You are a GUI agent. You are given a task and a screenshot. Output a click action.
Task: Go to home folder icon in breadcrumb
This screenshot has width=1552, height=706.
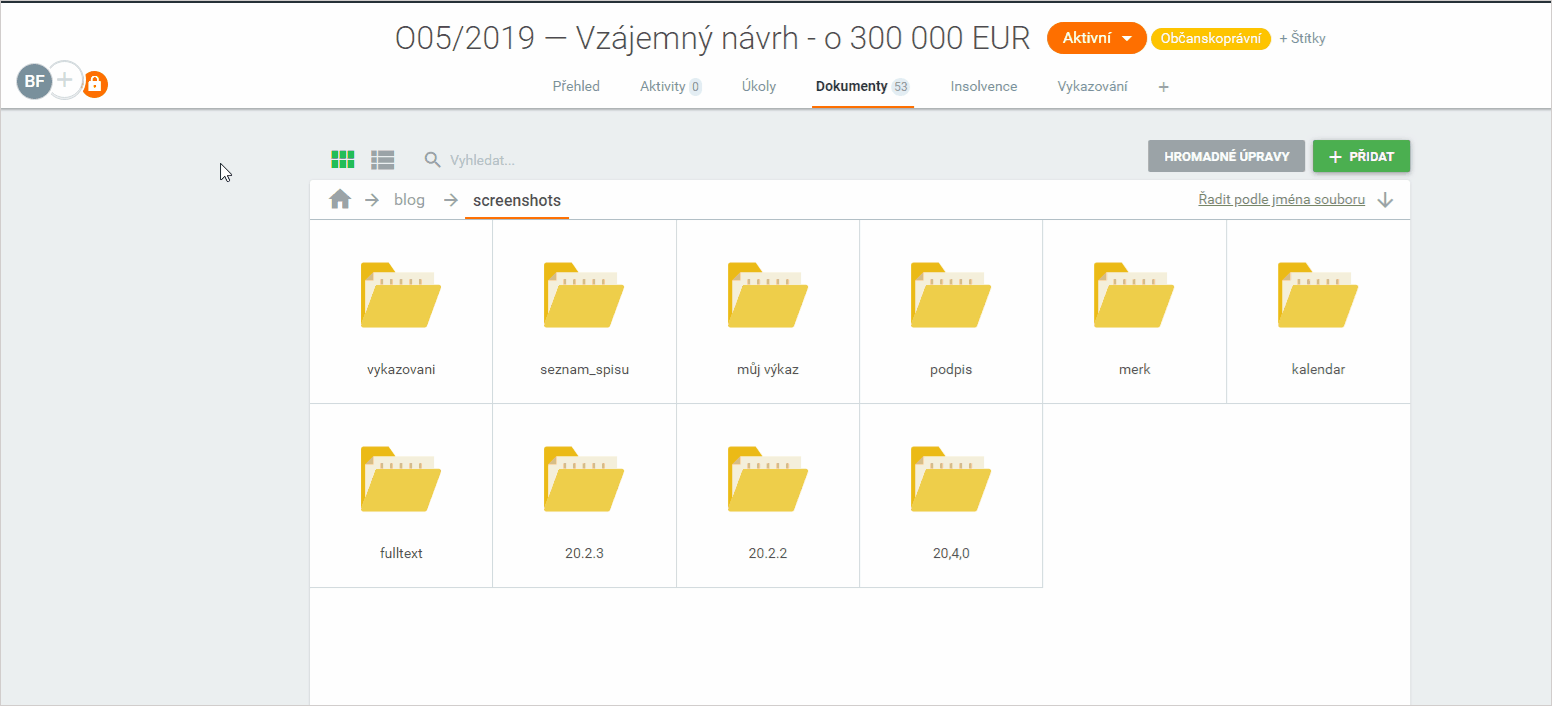[340, 199]
